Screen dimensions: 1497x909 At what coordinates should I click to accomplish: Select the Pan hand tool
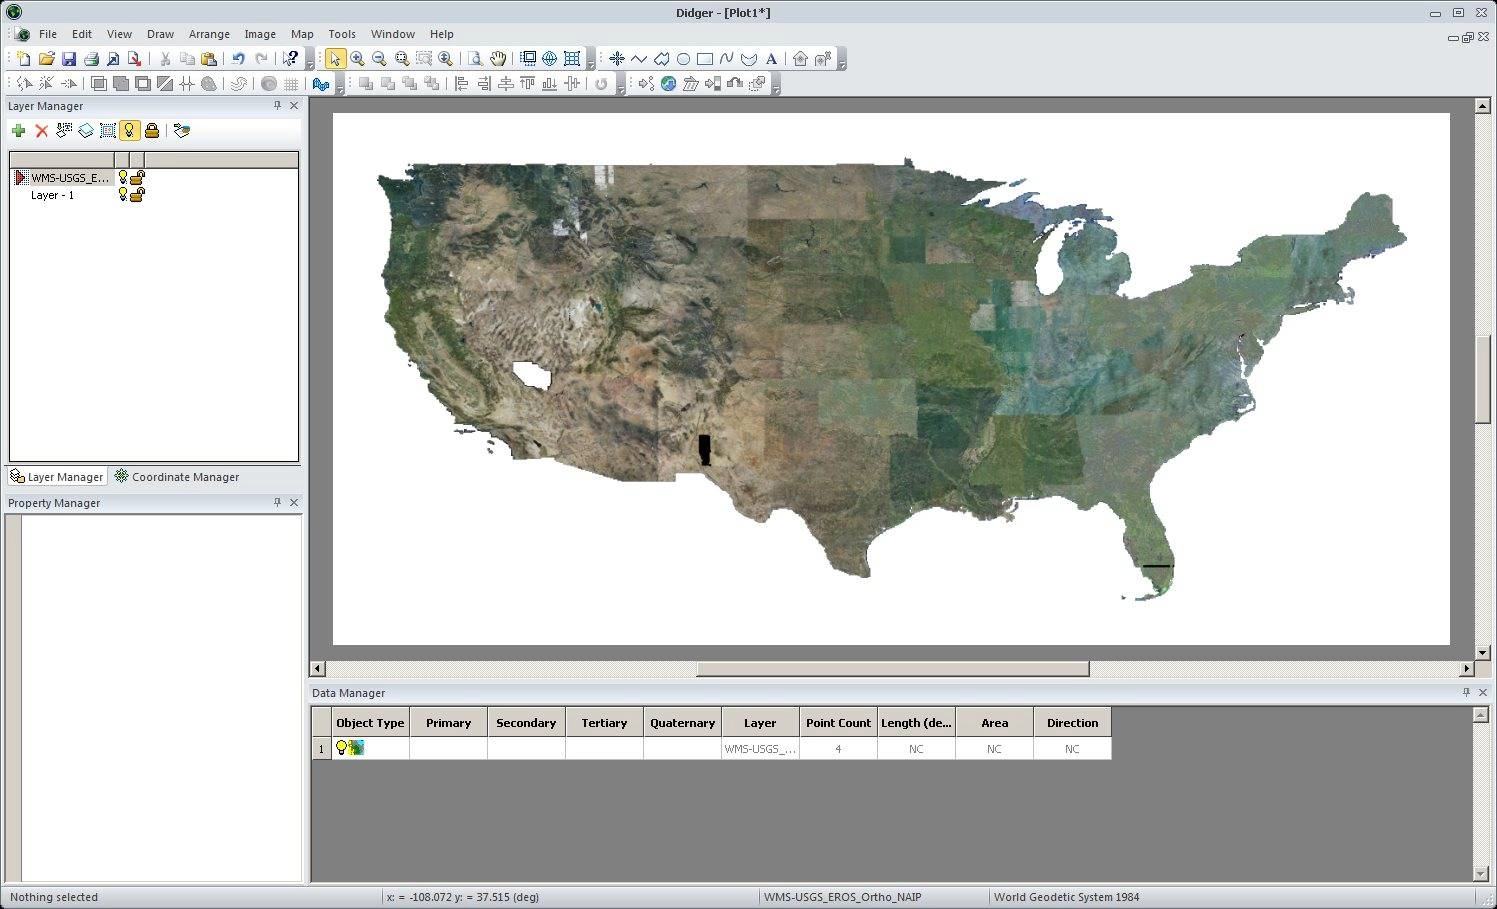497,59
